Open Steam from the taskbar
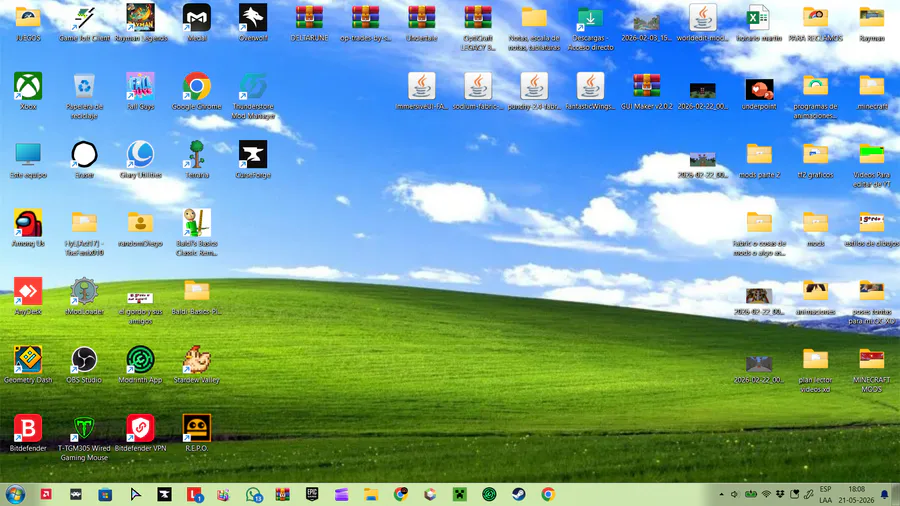900x506 pixels. tap(519, 494)
